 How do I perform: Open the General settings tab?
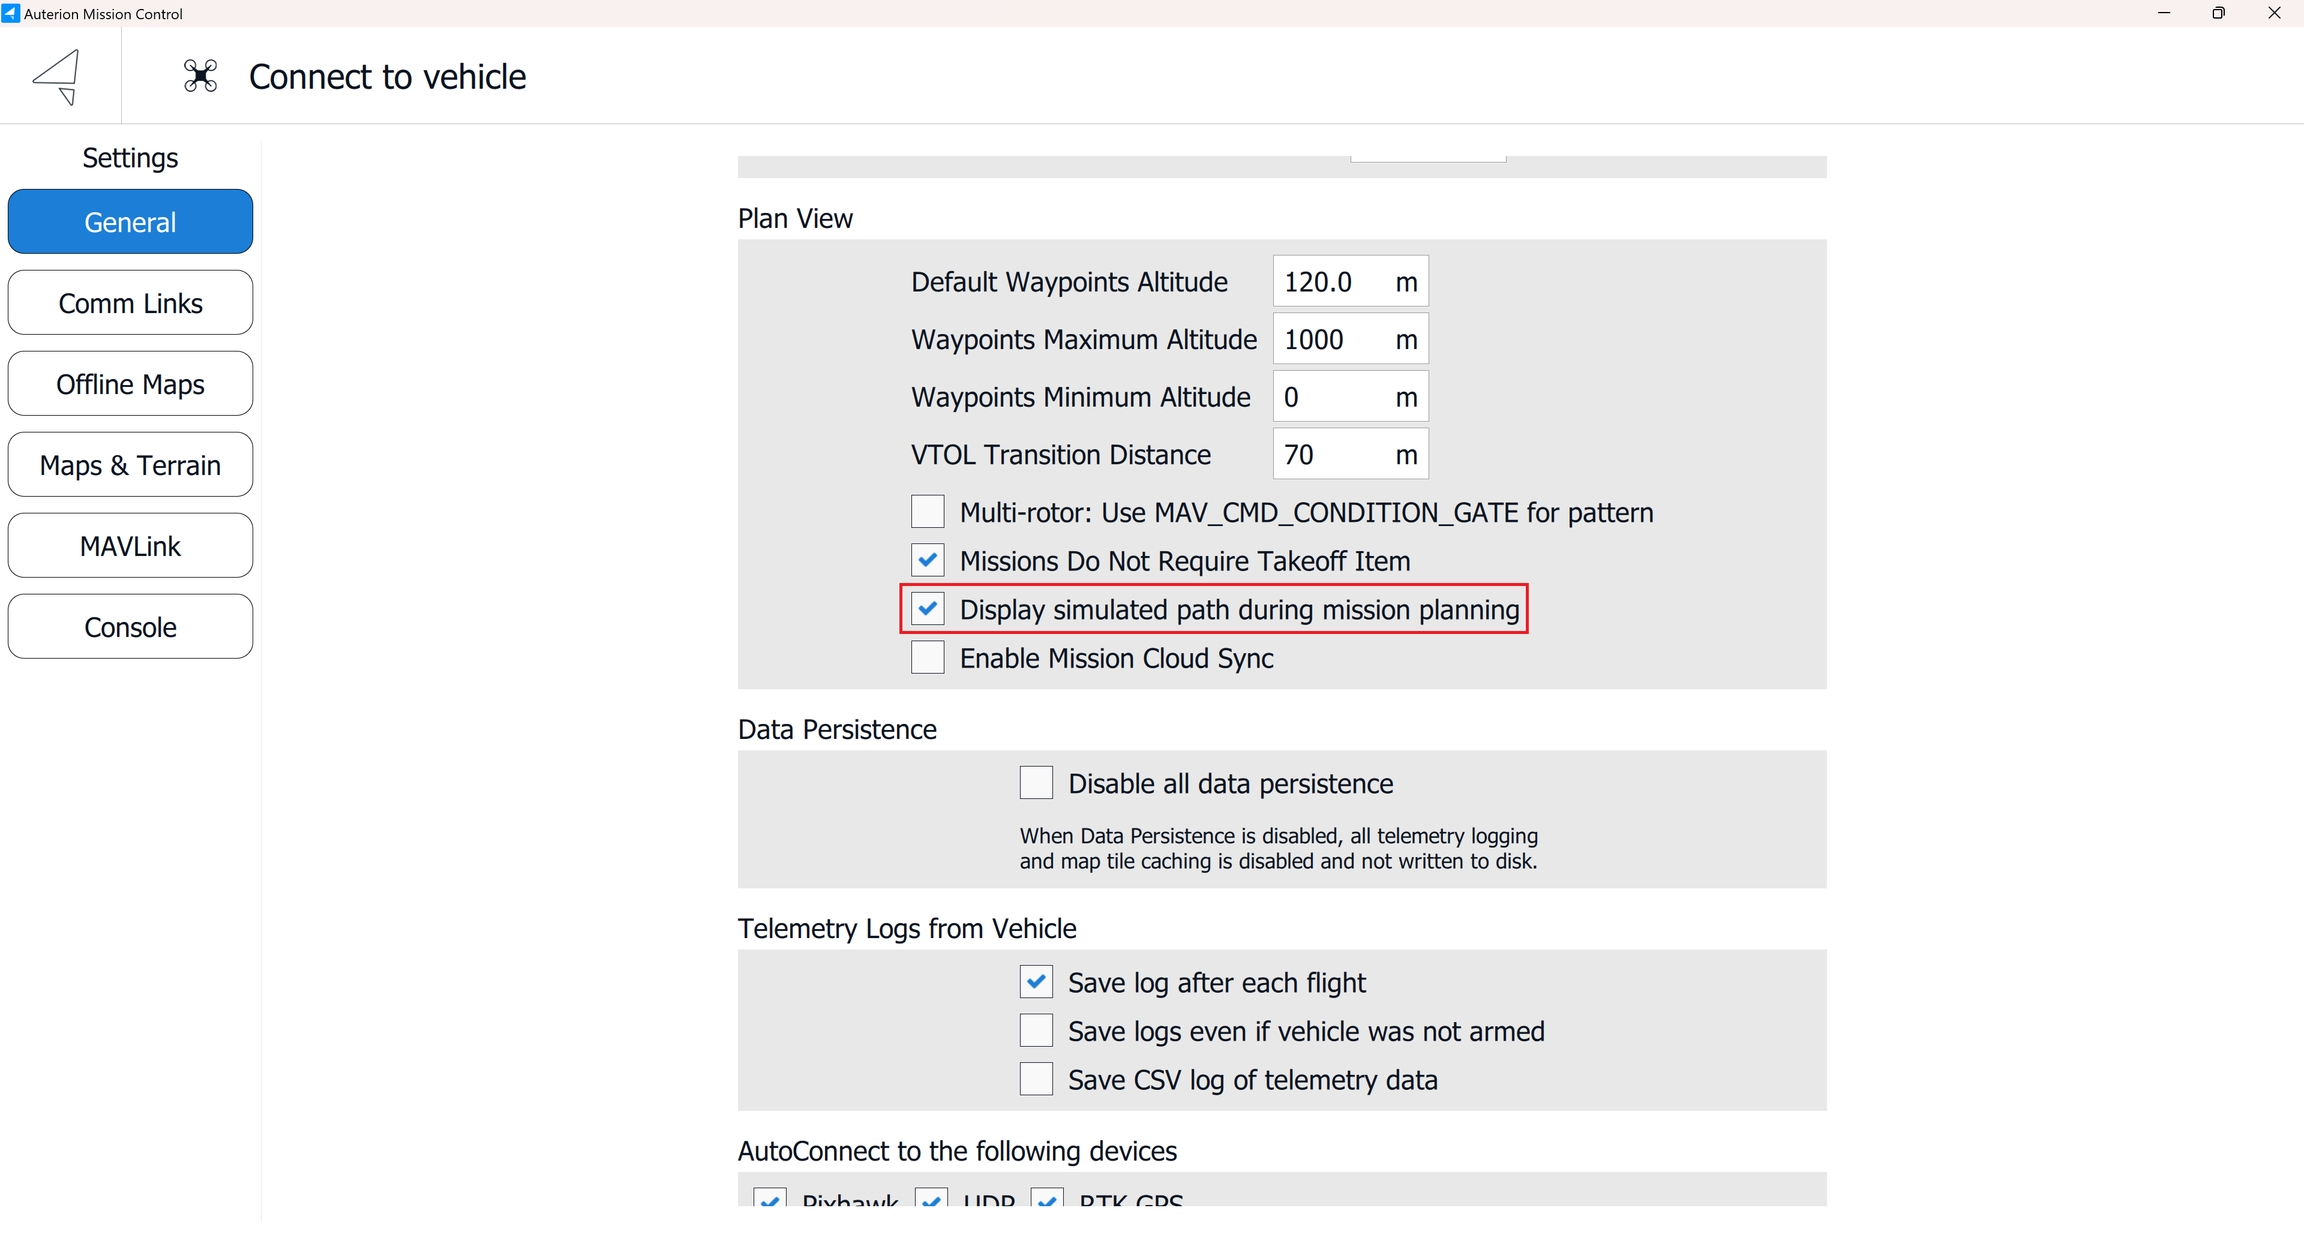click(130, 222)
